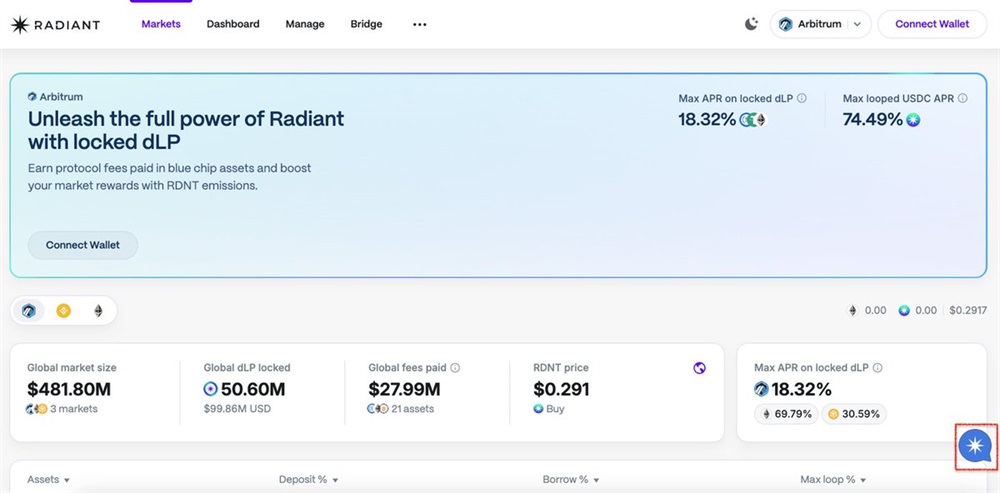Click info icon beside Global fees paid

coord(455,368)
